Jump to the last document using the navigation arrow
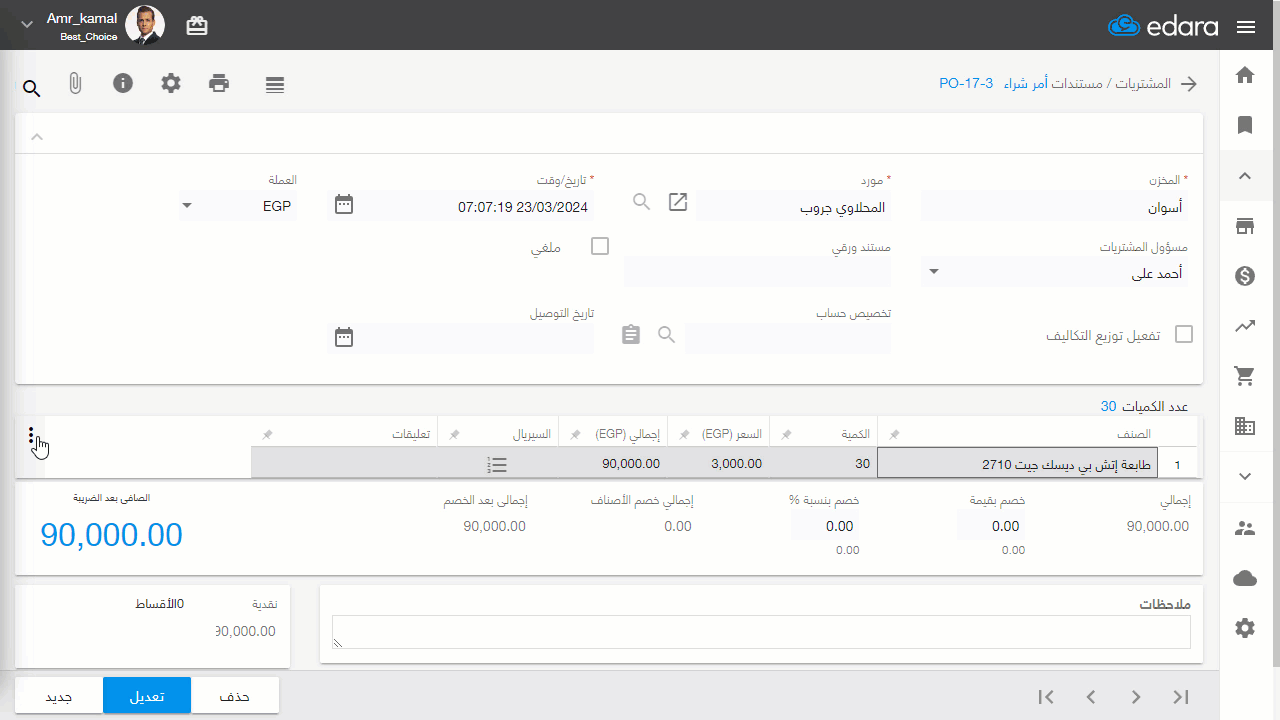 (x=1181, y=697)
